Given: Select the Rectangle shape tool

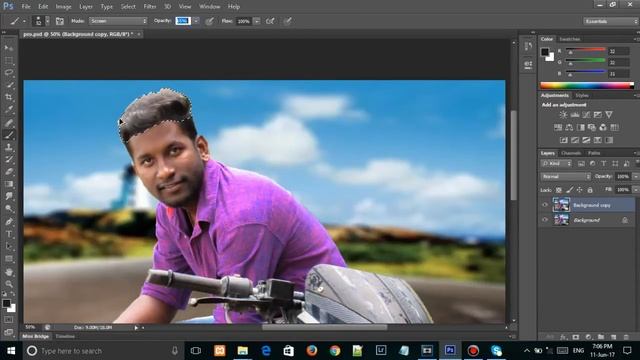Looking at the screenshot, I should (9, 259).
